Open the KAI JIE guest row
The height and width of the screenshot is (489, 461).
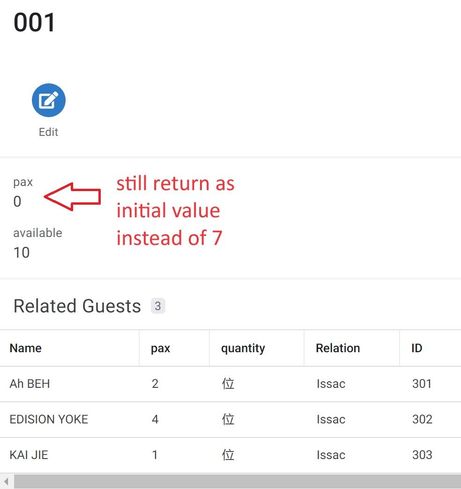click(230, 455)
